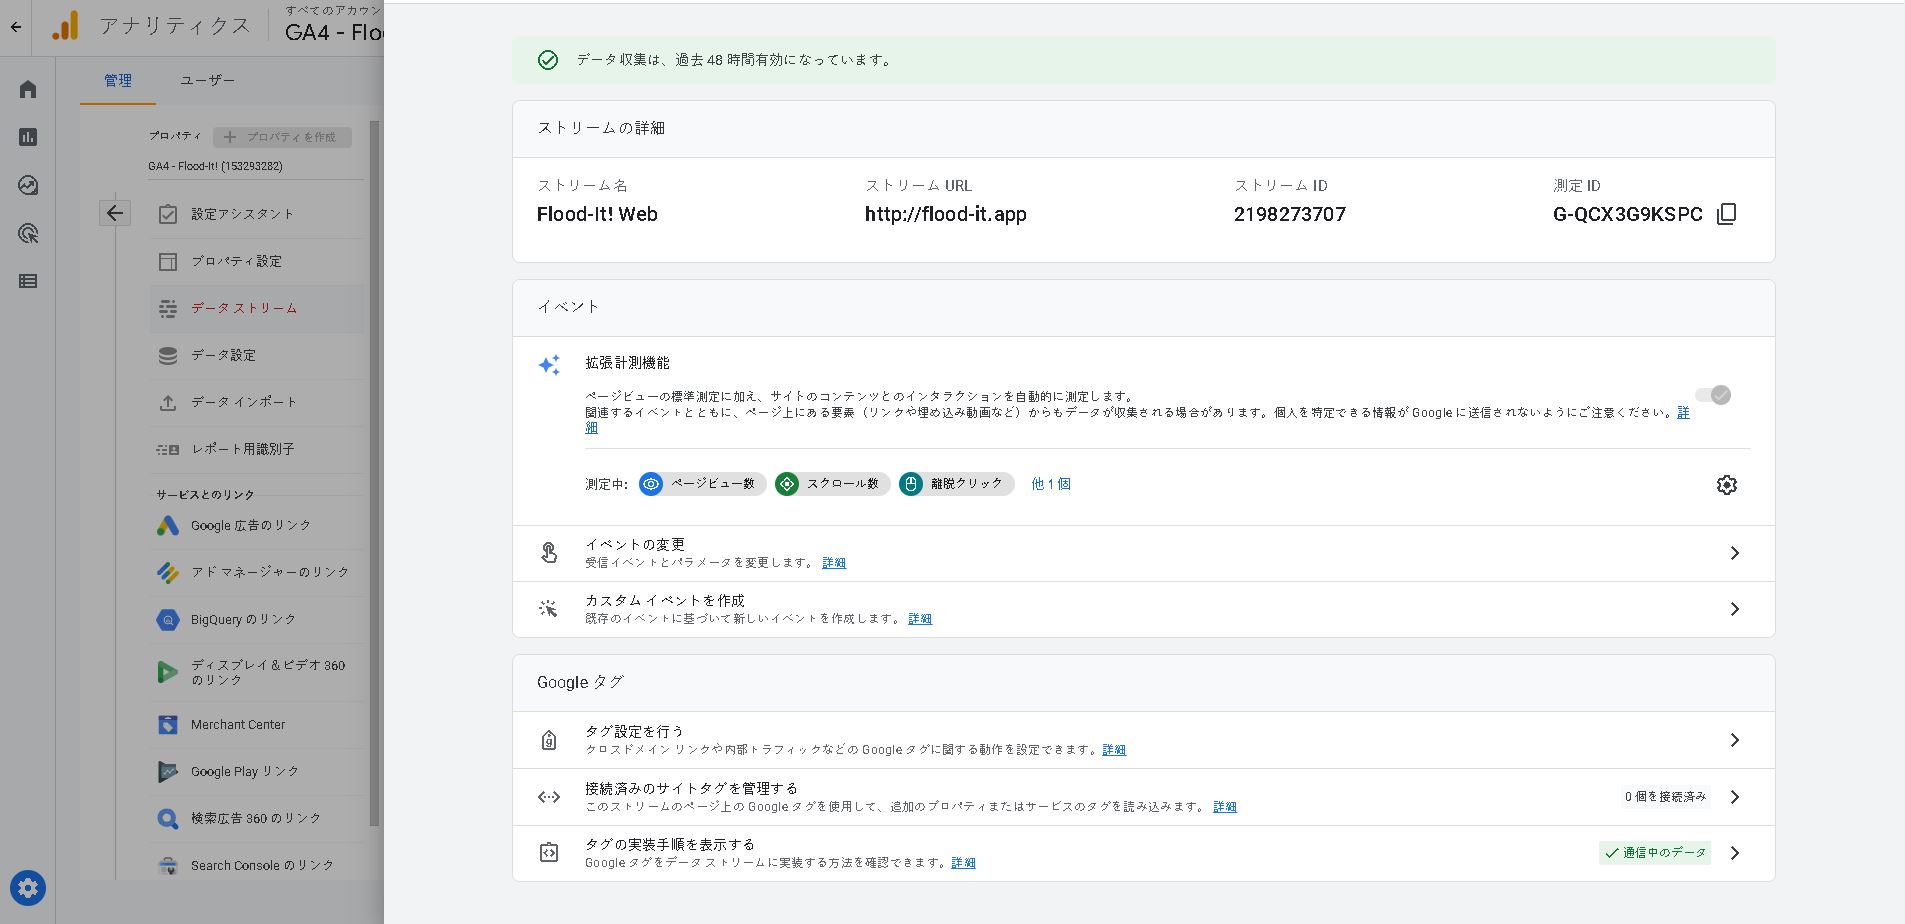The image size is (1905, 924).
Task: Open Home from the left sidebar
Action: 28,89
